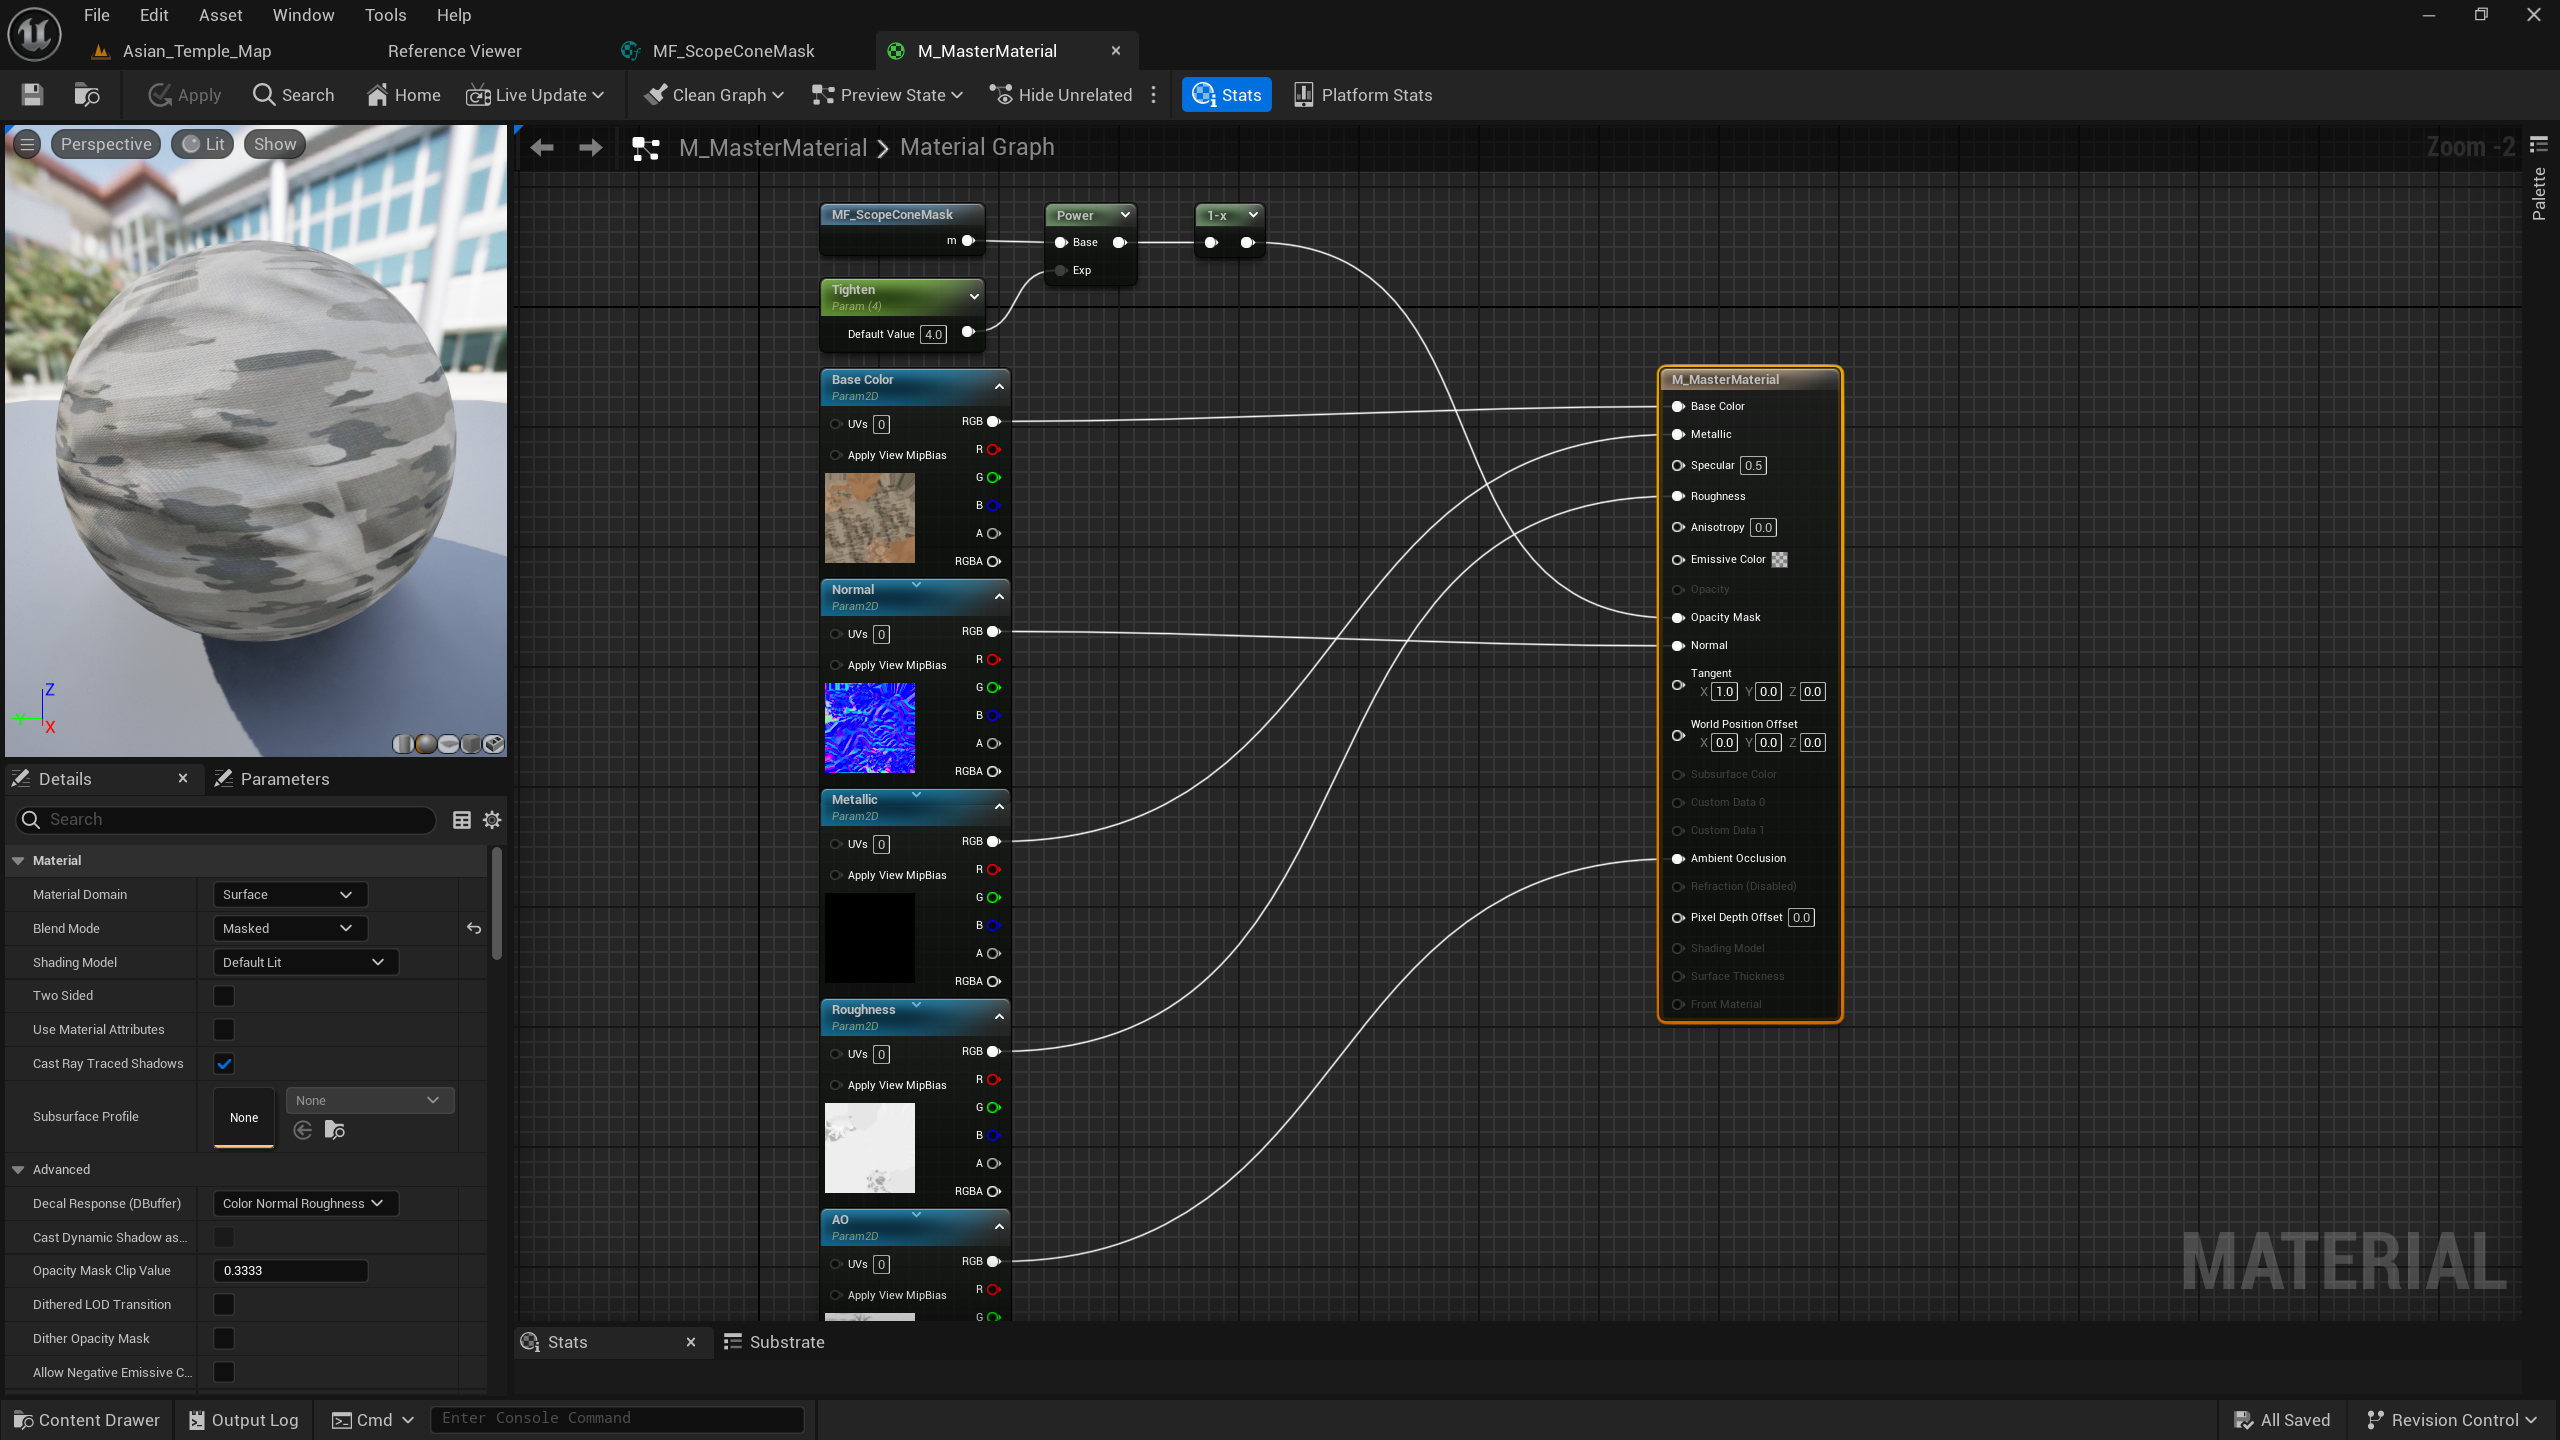Click the Emissive Color swatch
This screenshot has height=1440, width=2560.
point(1780,560)
